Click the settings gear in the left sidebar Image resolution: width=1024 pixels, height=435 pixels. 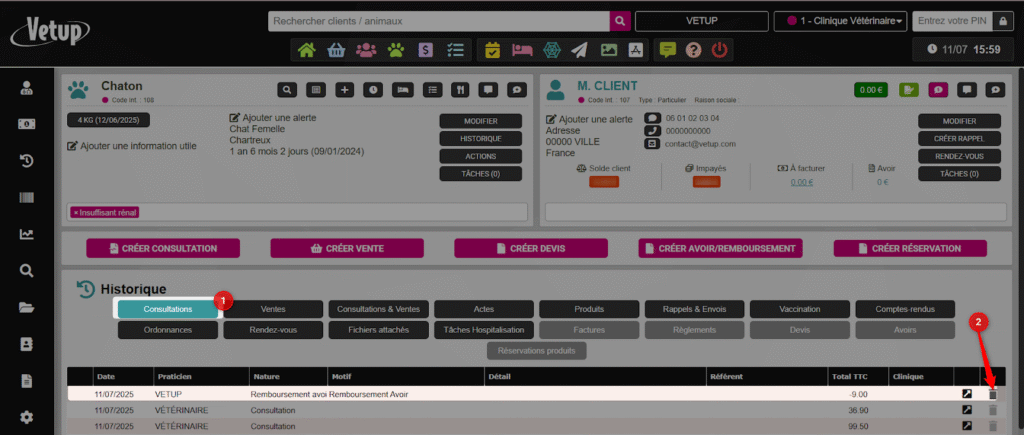27,417
